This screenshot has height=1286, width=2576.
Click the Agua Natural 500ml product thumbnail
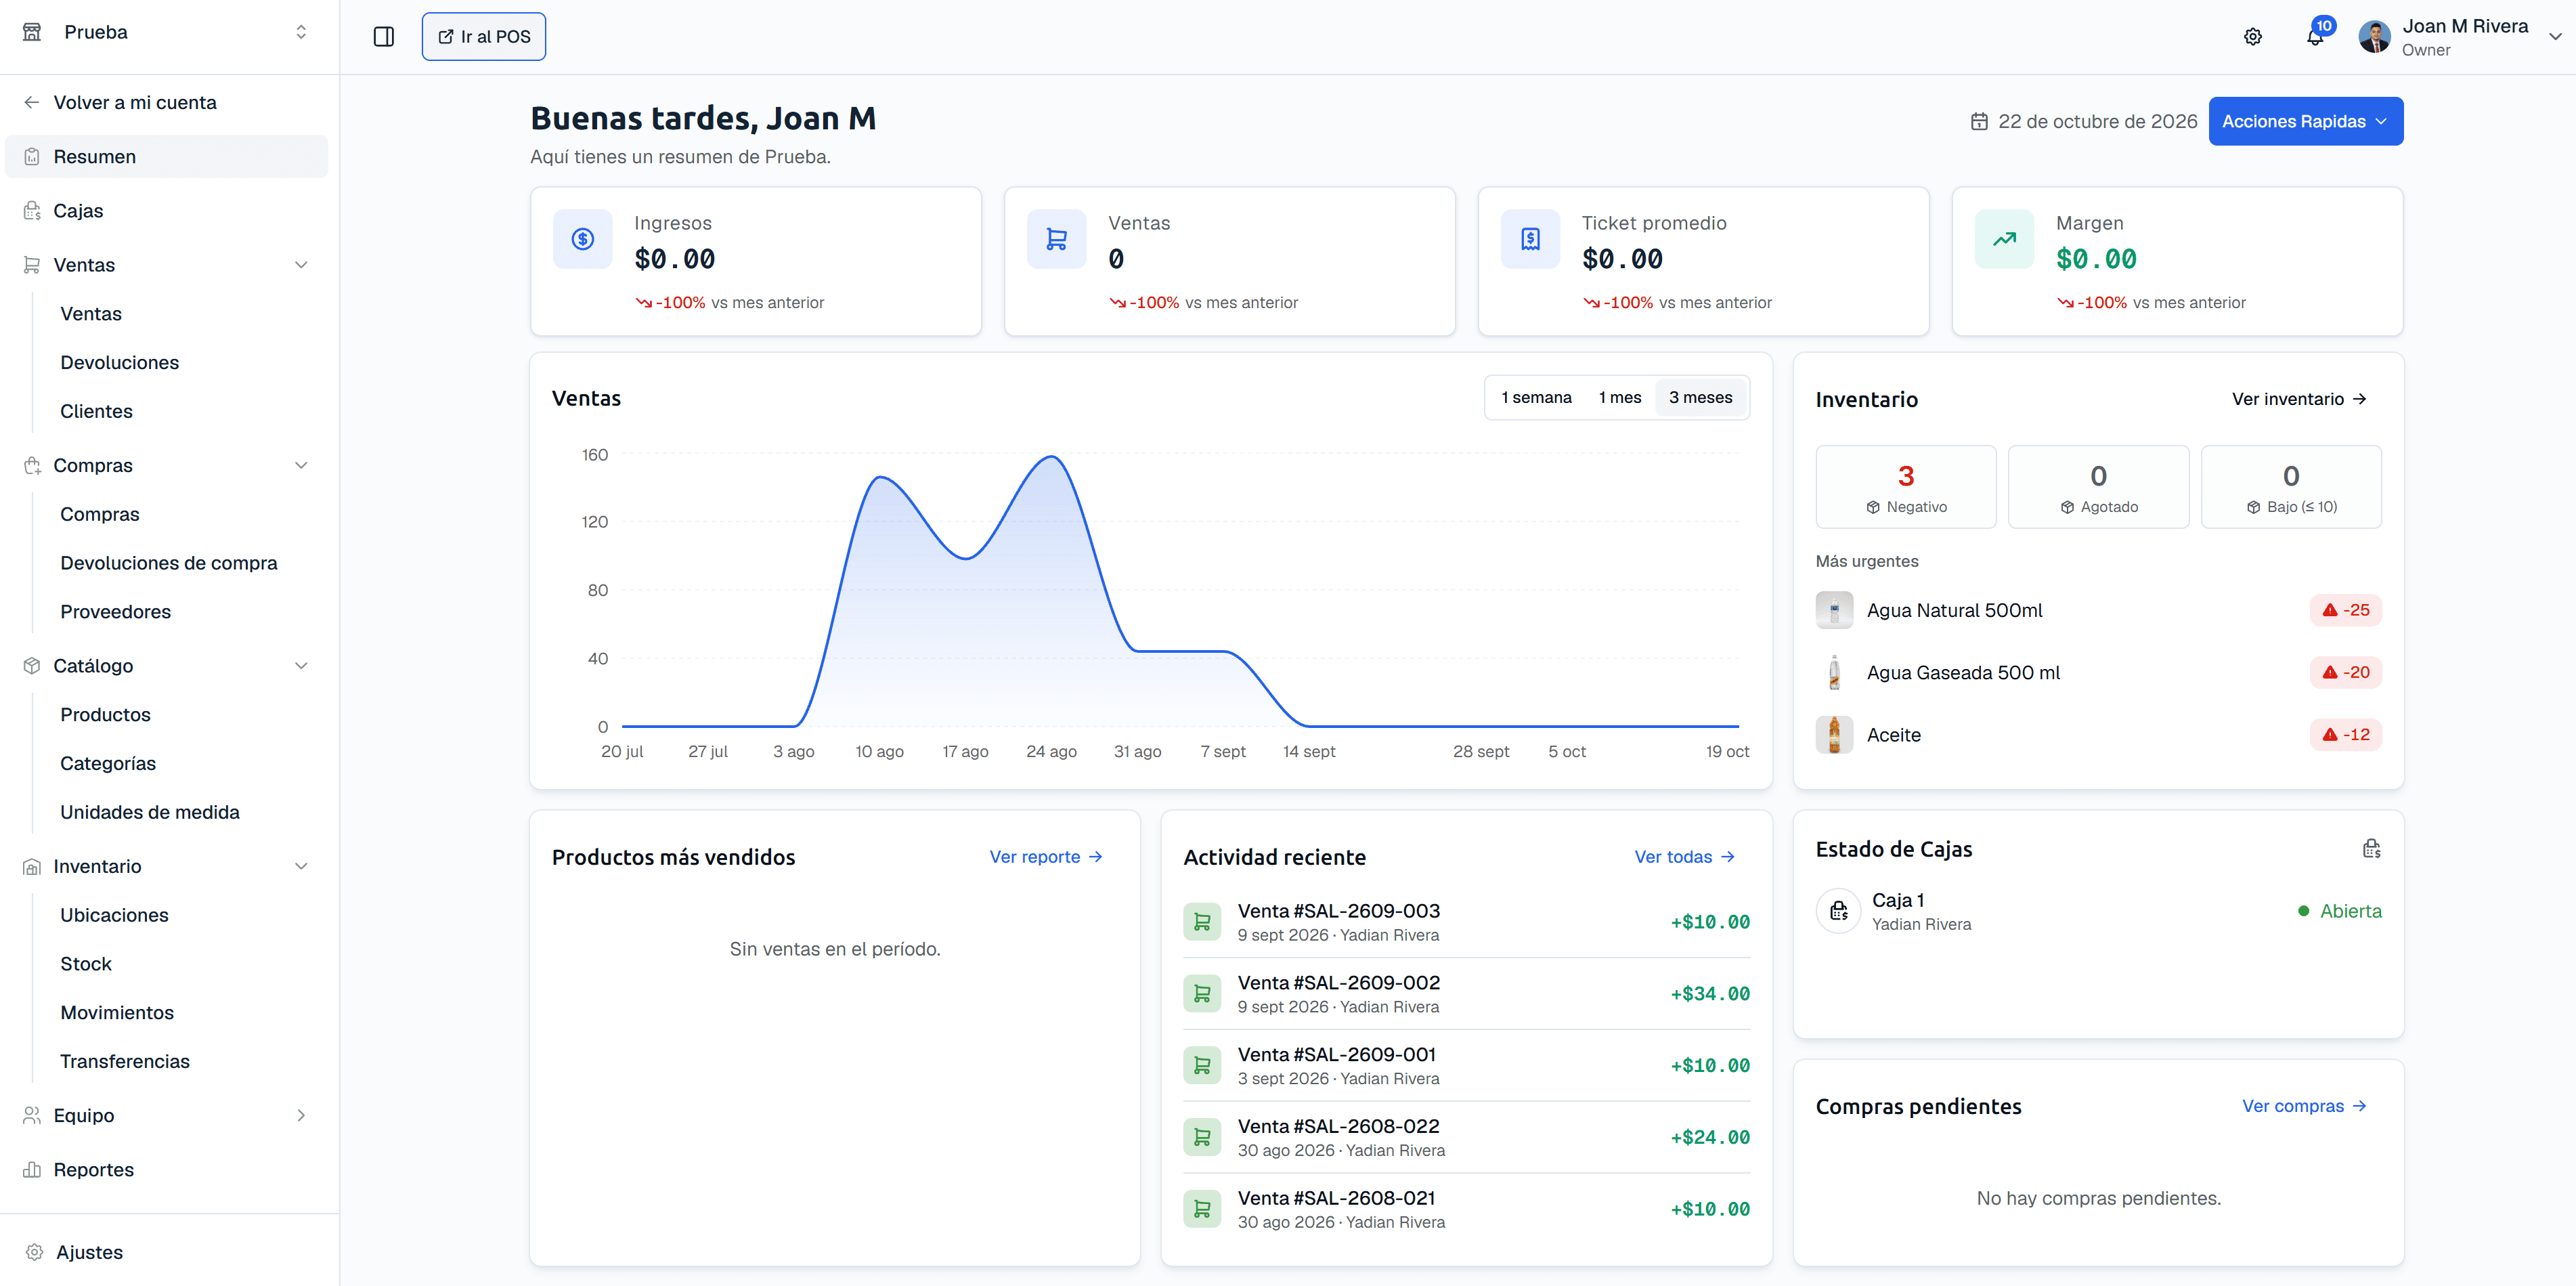tap(1834, 610)
